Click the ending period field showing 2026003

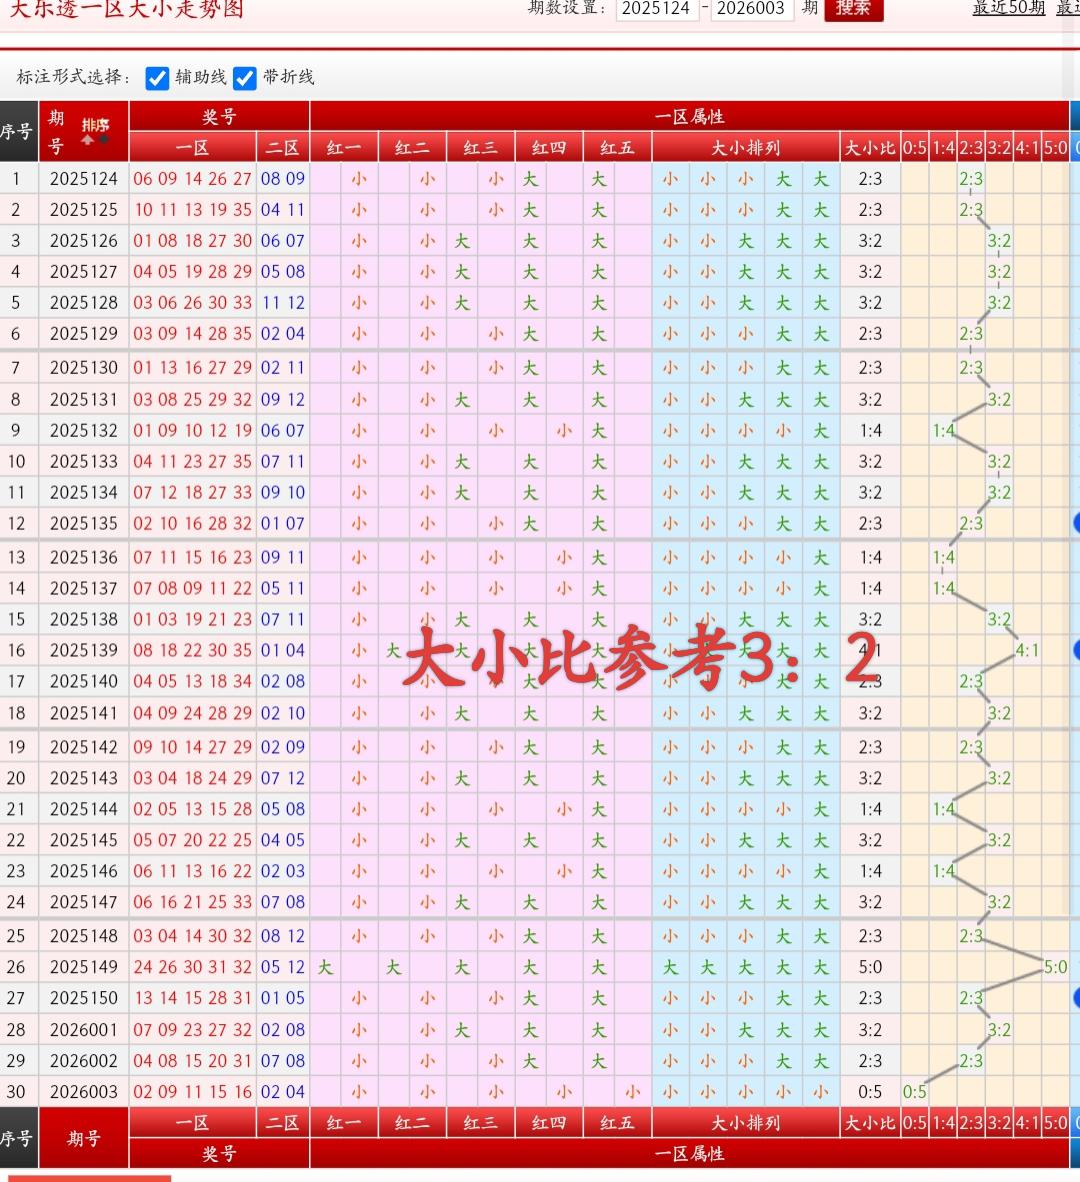click(751, 9)
